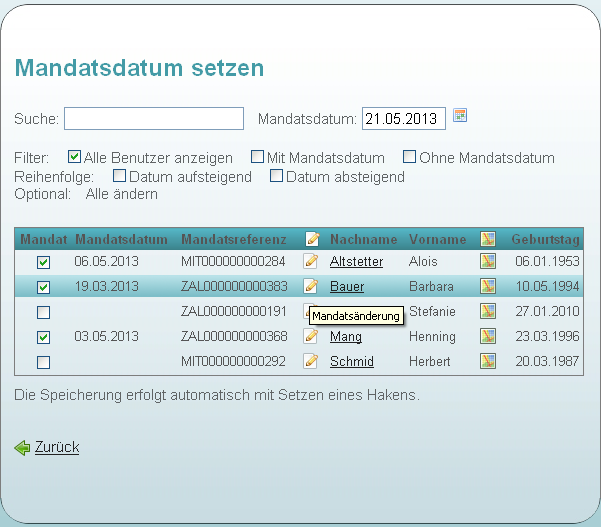The height and width of the screenshot is (527, 601).
Task: Enable the 'Mit Mandatsdatum' filter
Action: pos(258,157)
